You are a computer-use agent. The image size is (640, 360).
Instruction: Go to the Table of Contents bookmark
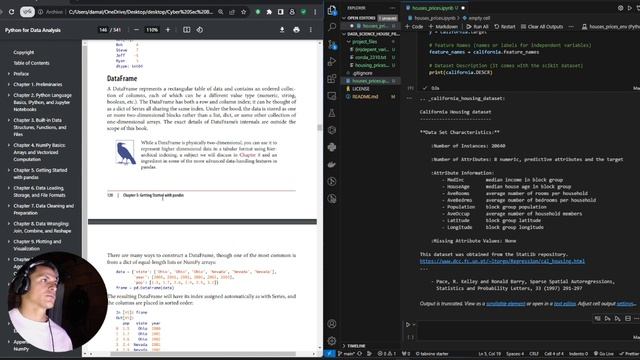[31, 63]
